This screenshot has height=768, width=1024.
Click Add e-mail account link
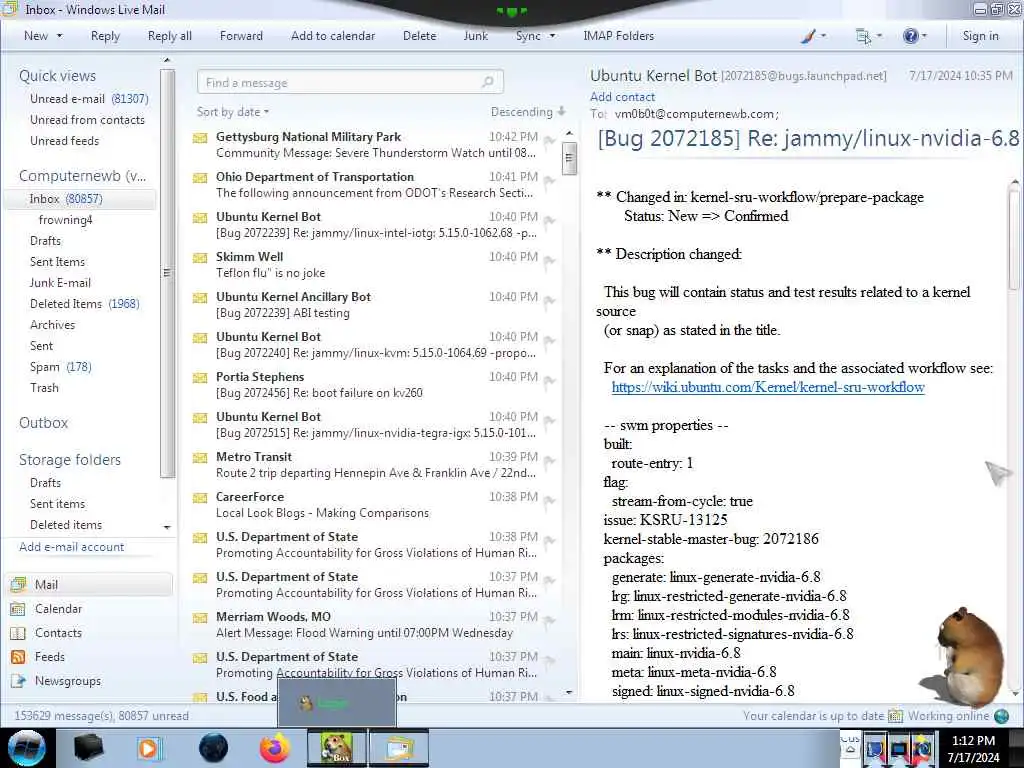coord(72,547)
